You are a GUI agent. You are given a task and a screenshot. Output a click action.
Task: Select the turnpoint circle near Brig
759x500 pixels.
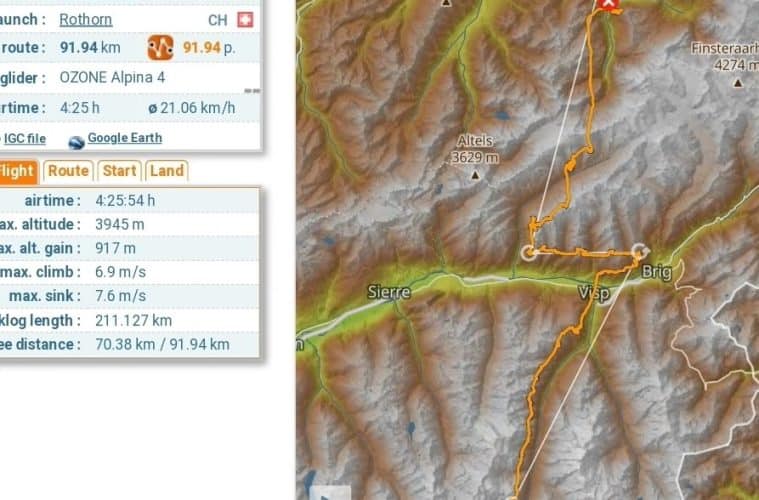click(640, 252)
